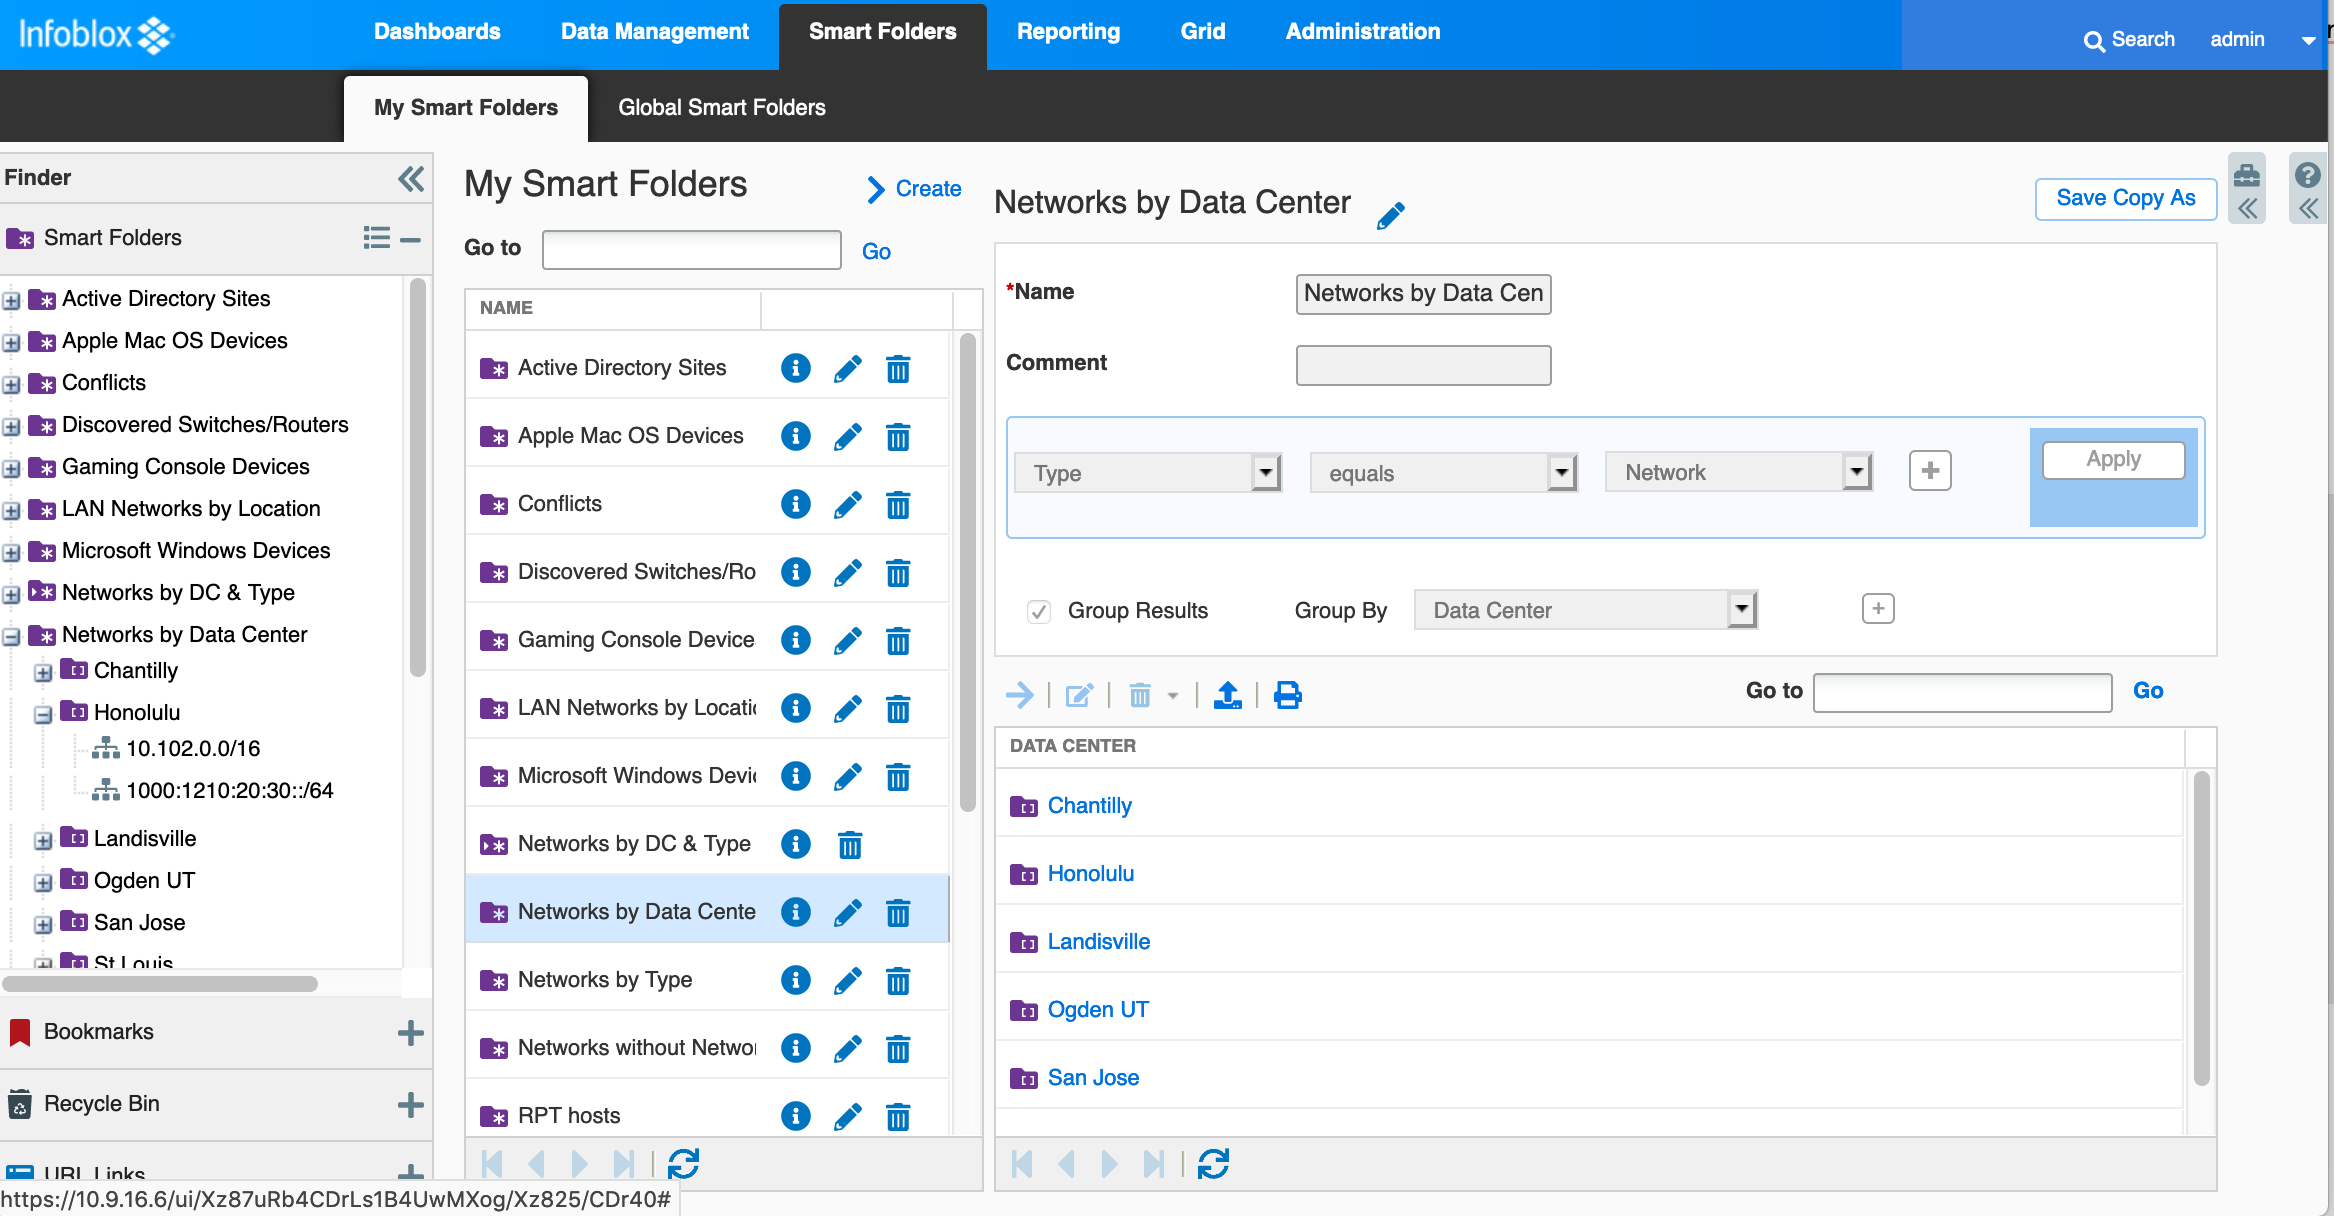Click the edit pencil icon for LAN Networks by Location

tap(847, 707)
